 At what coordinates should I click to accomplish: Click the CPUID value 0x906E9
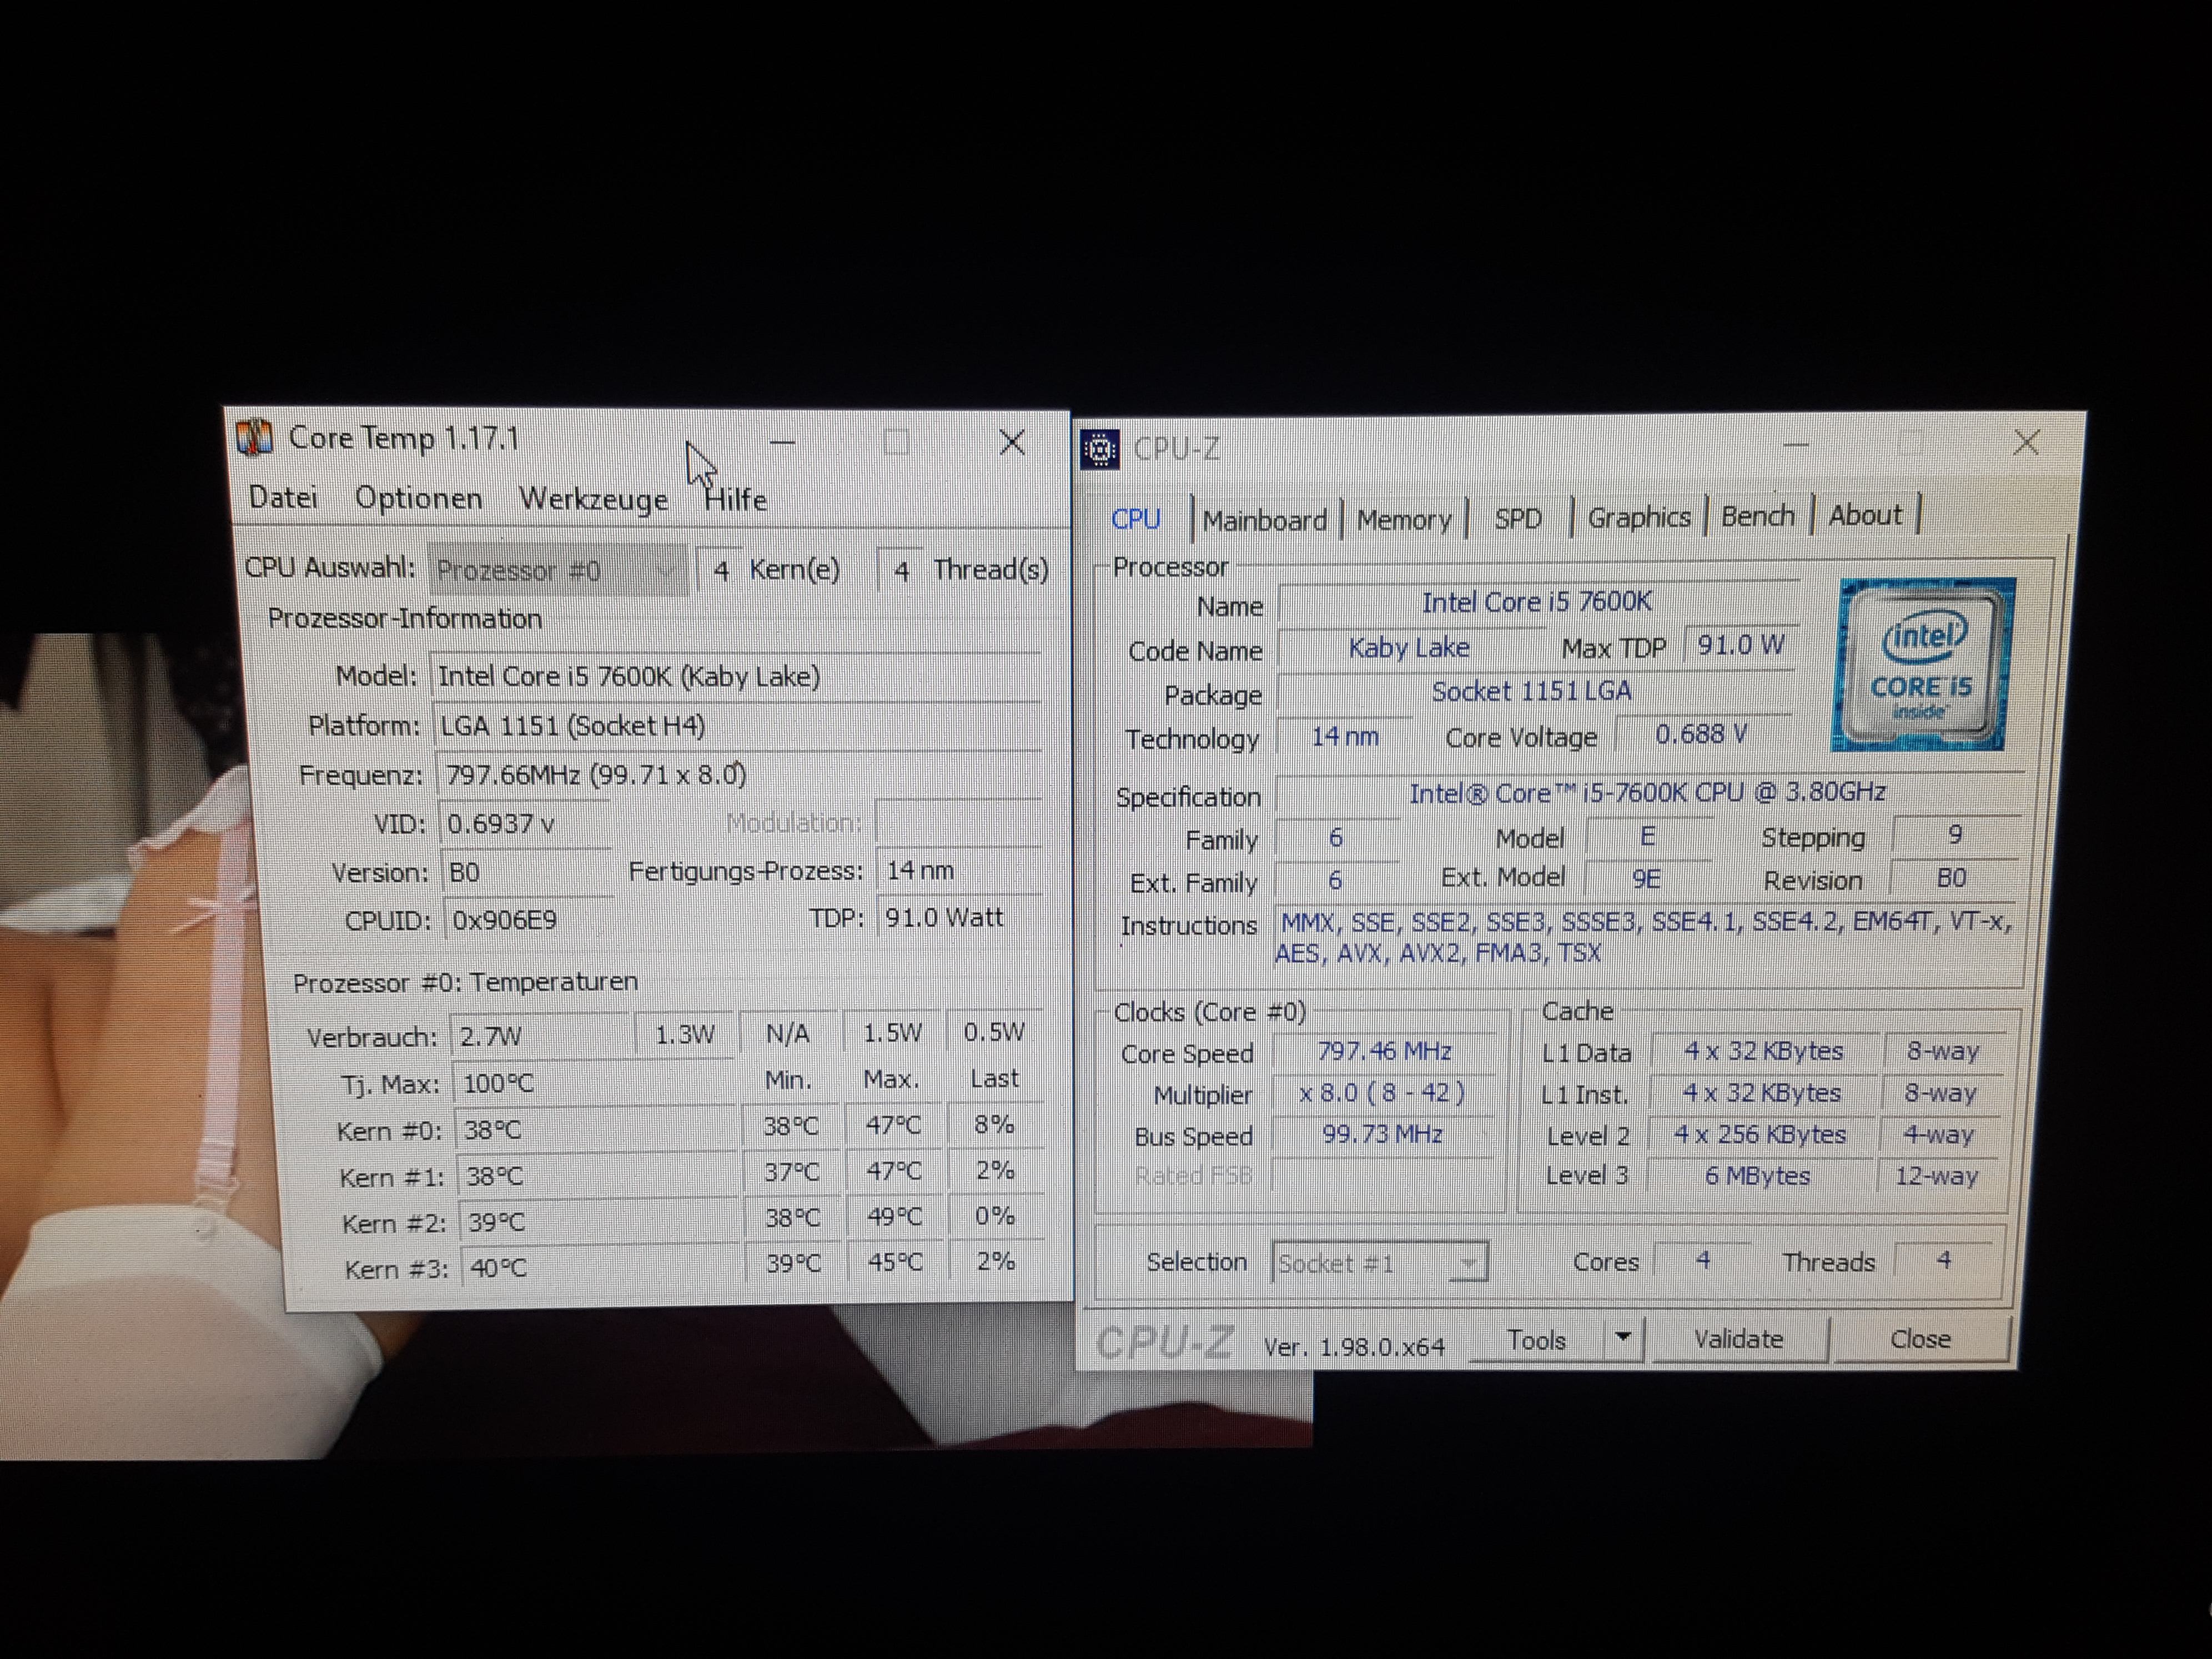click(528, 920)
